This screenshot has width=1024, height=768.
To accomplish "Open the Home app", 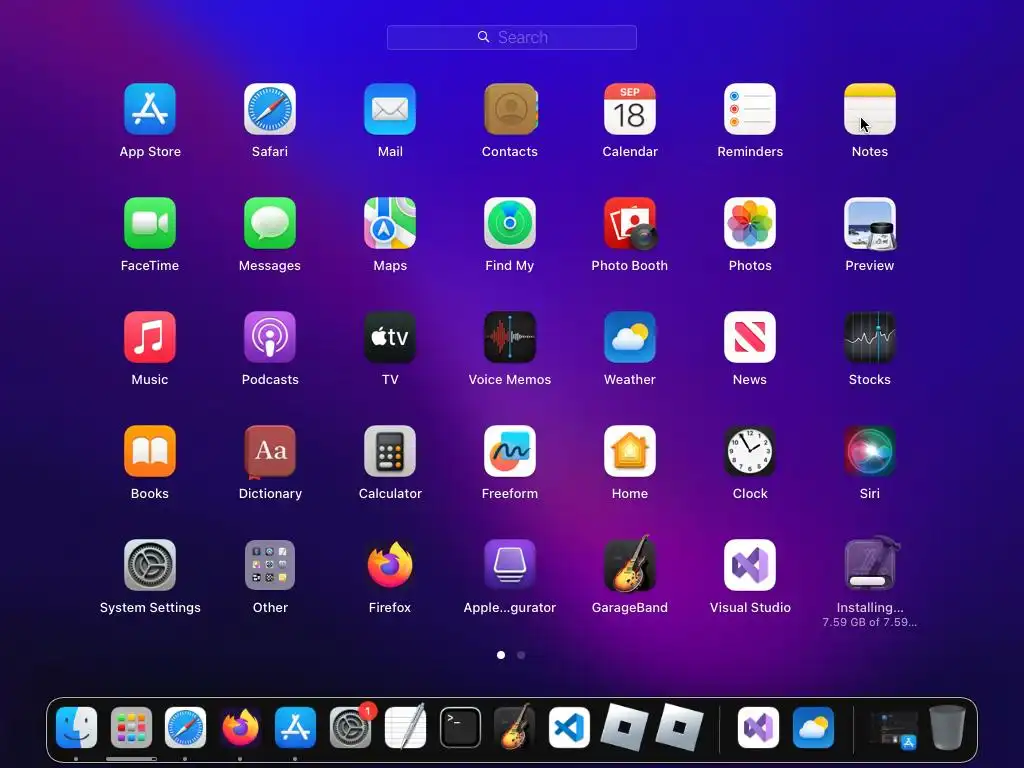I will point(630,451).
